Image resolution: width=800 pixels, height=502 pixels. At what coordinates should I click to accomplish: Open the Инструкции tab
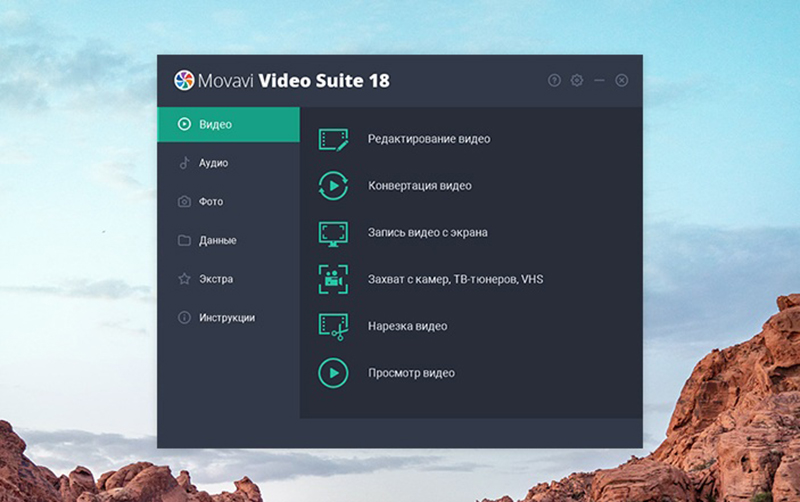[x=228, y=318]
